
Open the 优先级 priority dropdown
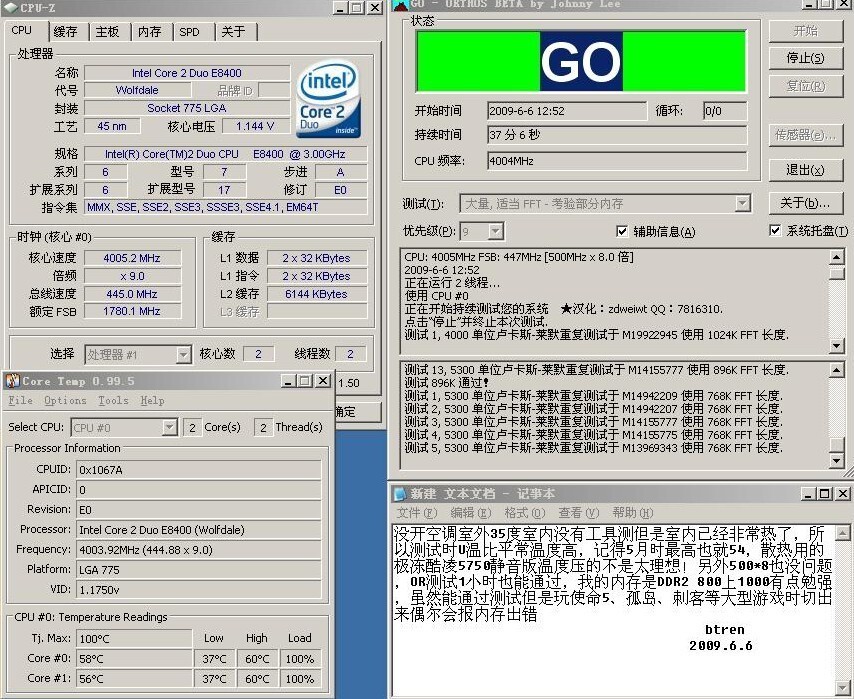pos(495,231)
